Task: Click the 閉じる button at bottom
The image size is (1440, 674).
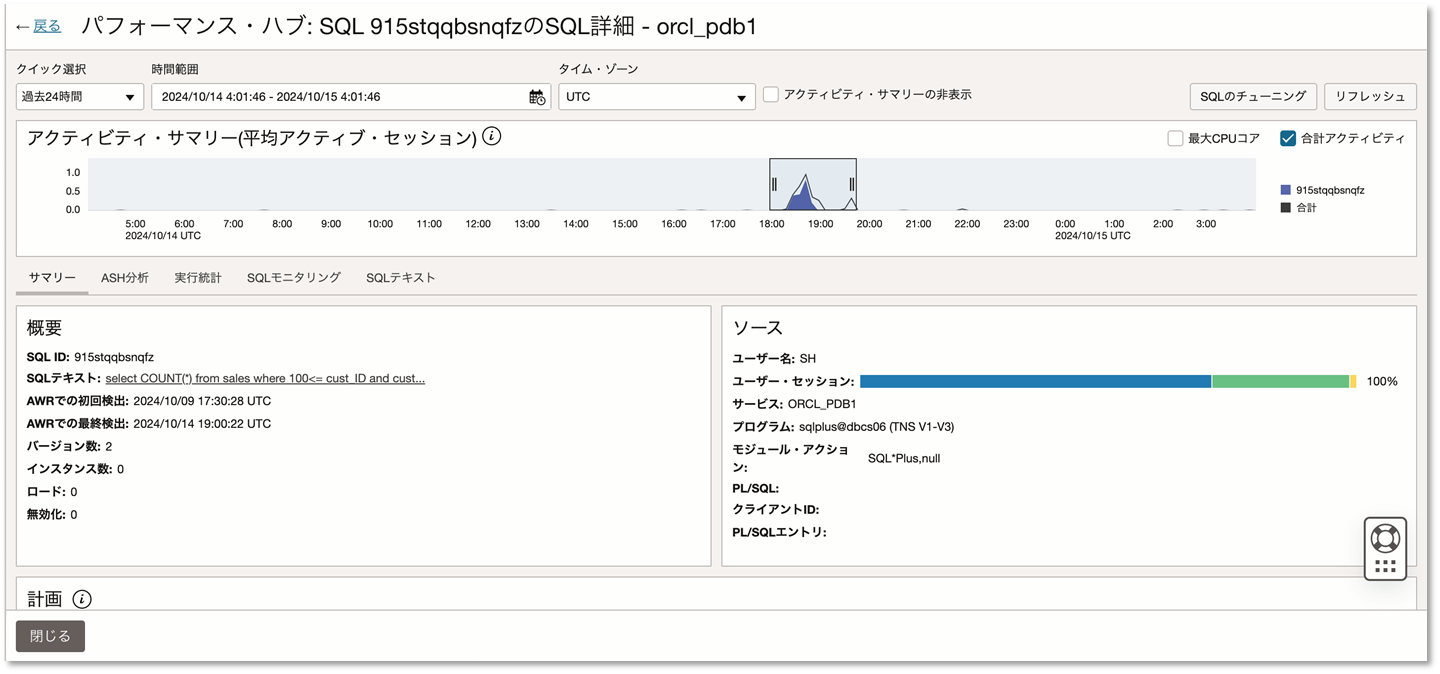Action: click(50, 636)
